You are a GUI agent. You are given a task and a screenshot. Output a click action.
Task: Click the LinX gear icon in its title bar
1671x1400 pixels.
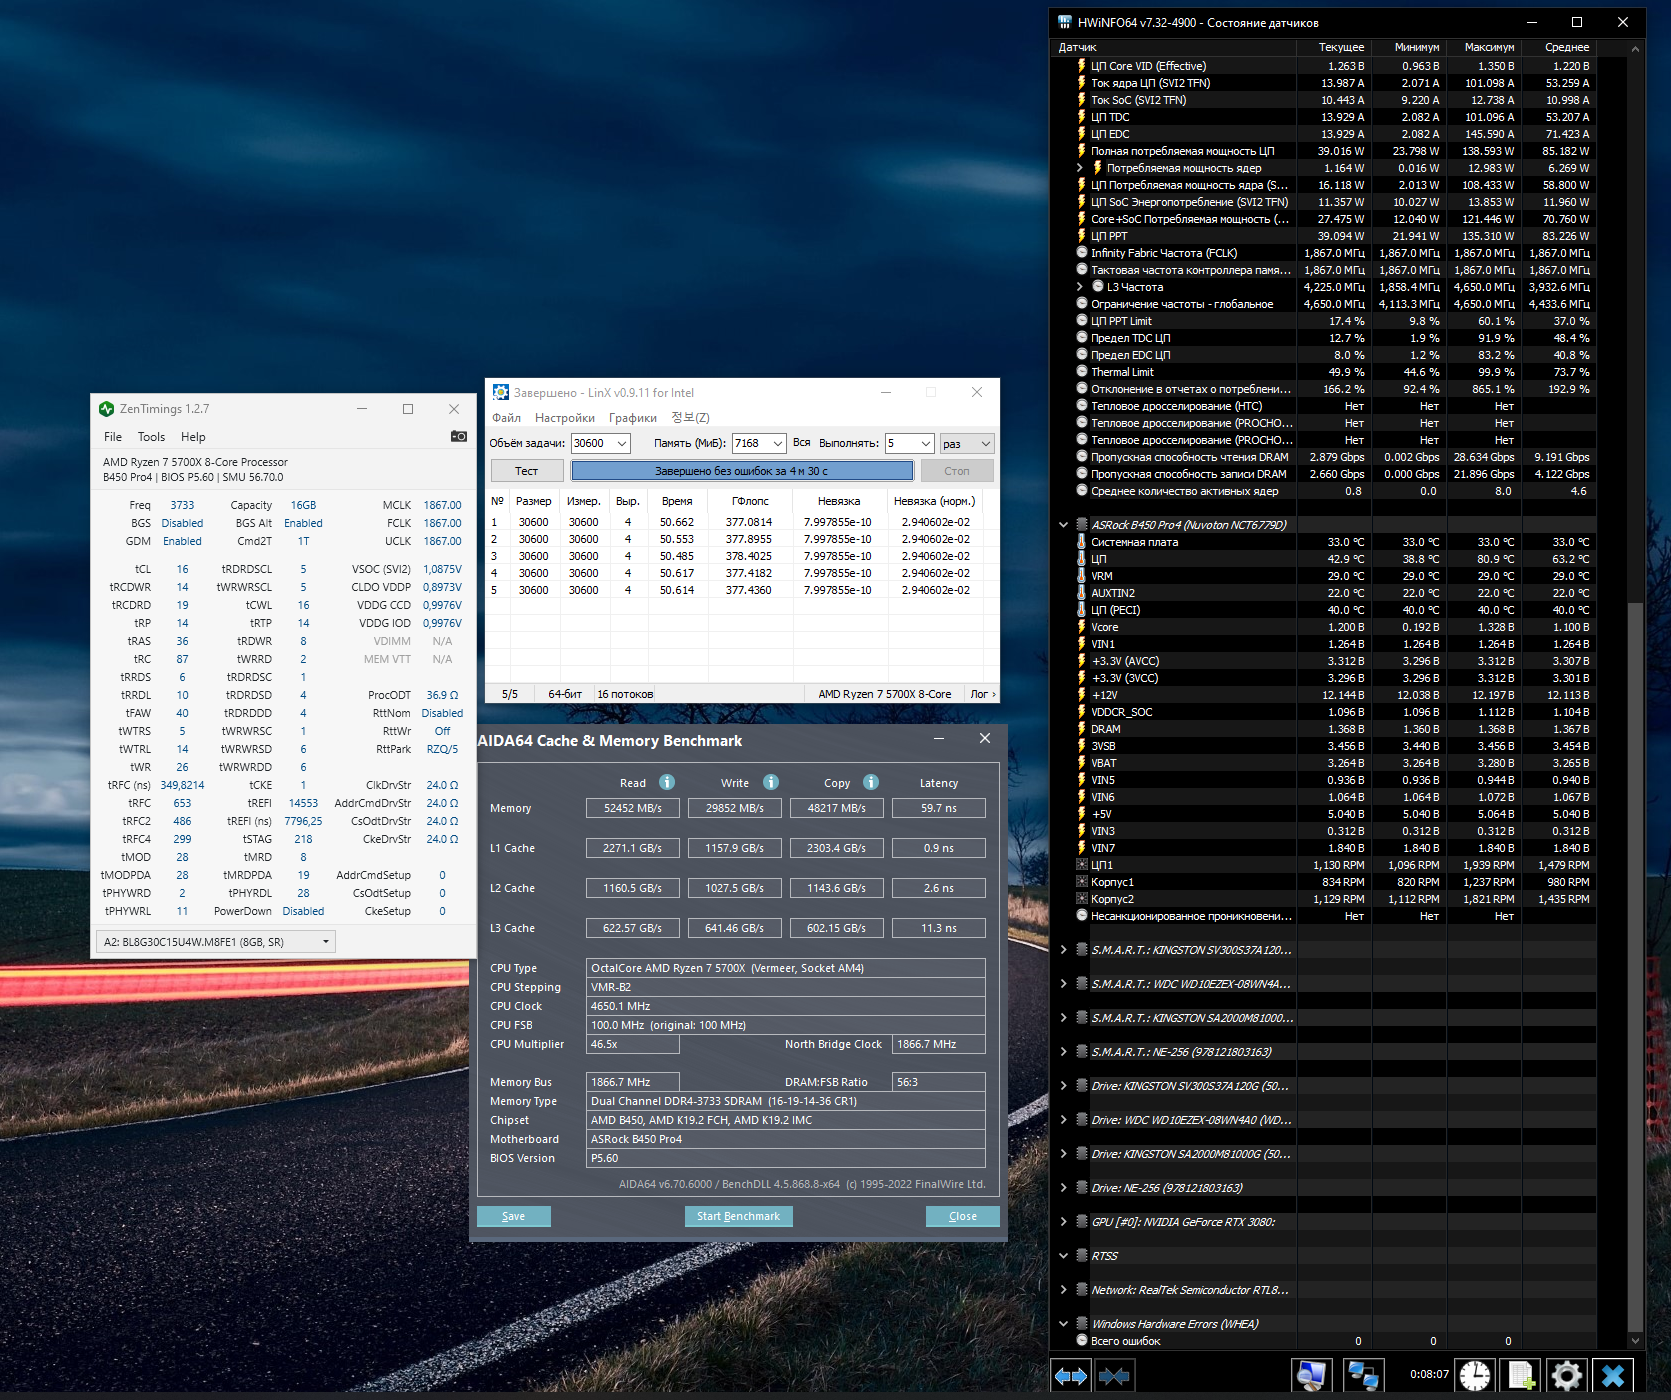click(501, 392)
